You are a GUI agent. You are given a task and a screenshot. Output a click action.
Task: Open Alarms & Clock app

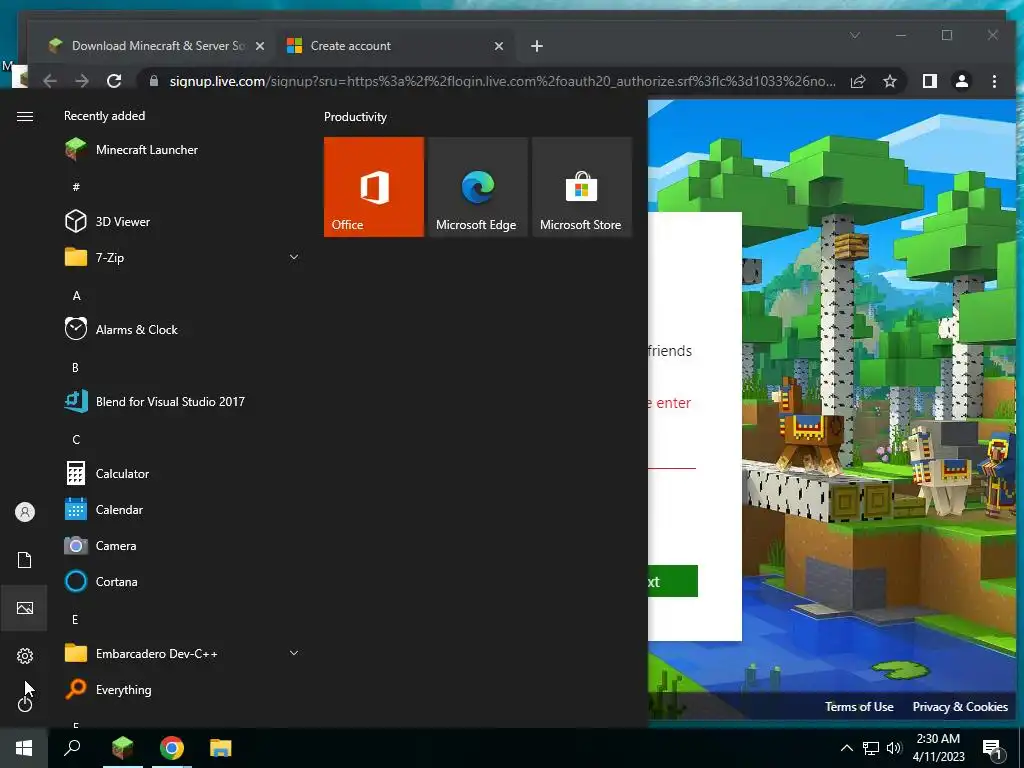(182, 329)
